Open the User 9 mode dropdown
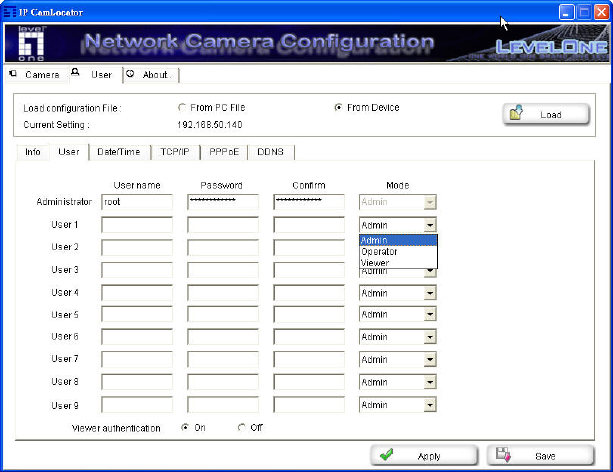 coord(430,405)
